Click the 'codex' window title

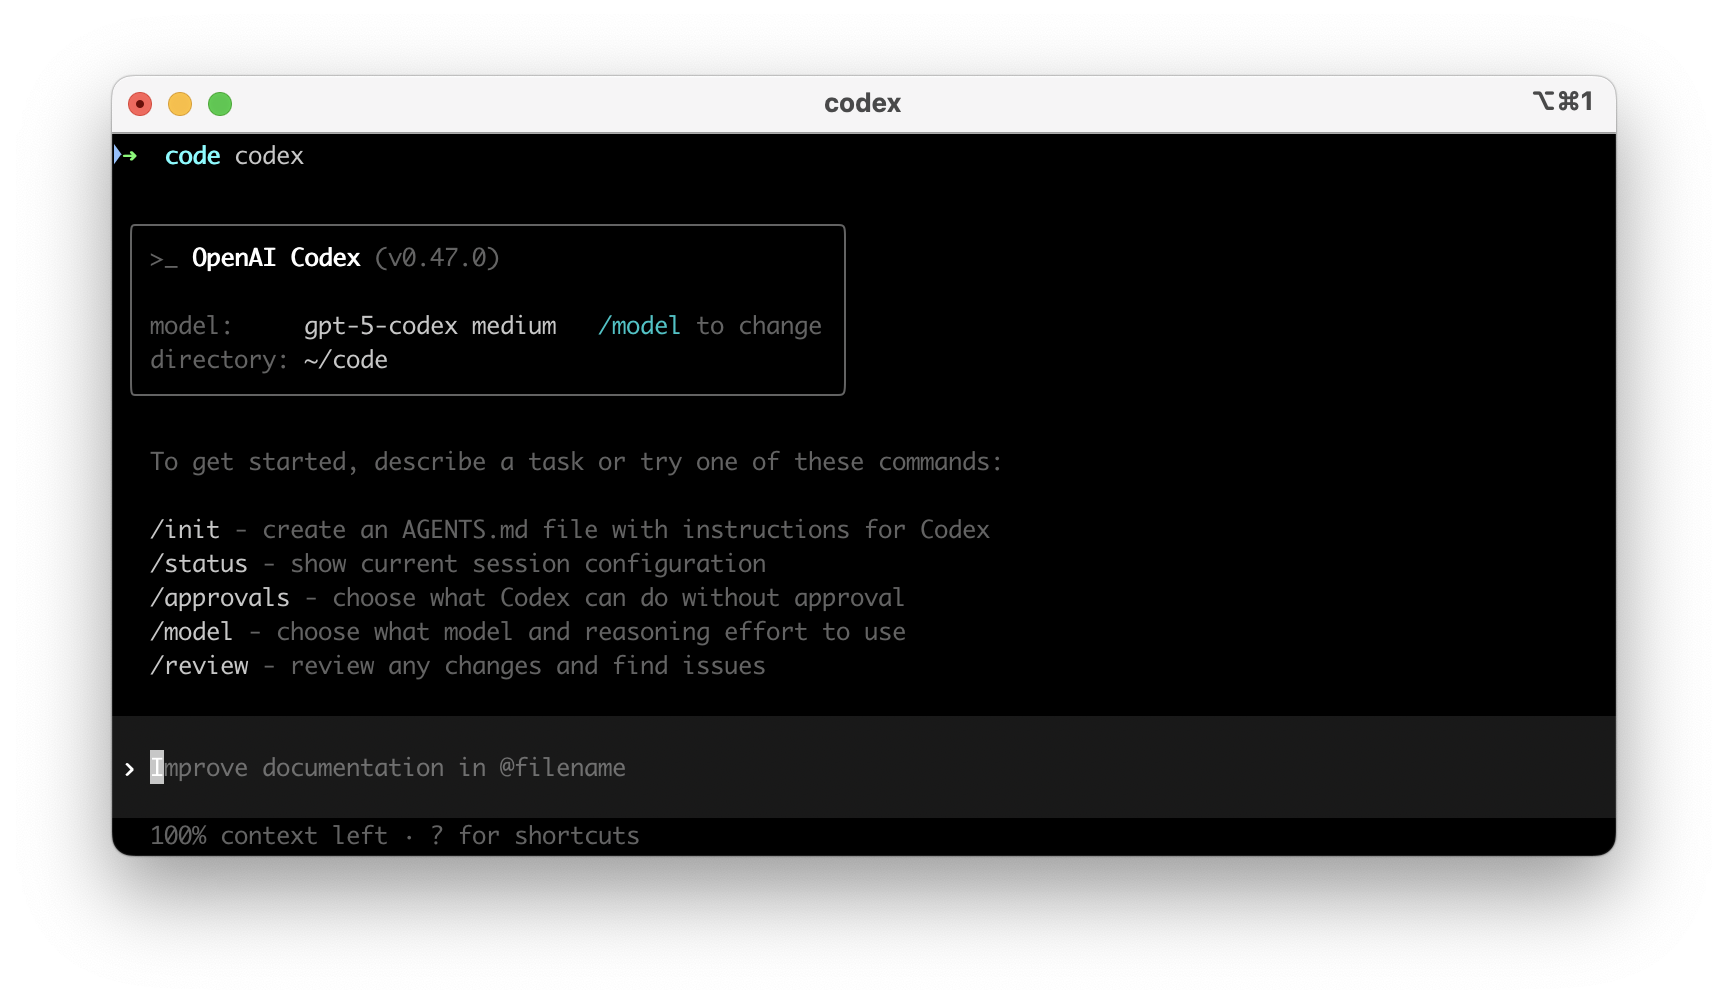pos(862,103)
